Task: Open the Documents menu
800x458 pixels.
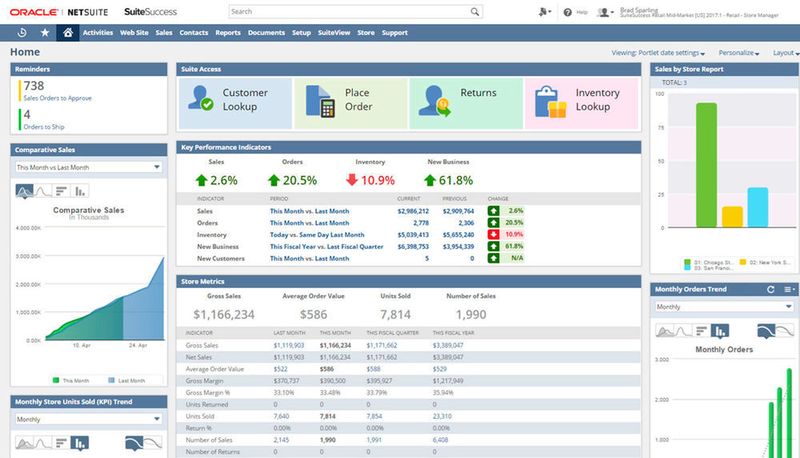Action: click(x=266, y=33)
